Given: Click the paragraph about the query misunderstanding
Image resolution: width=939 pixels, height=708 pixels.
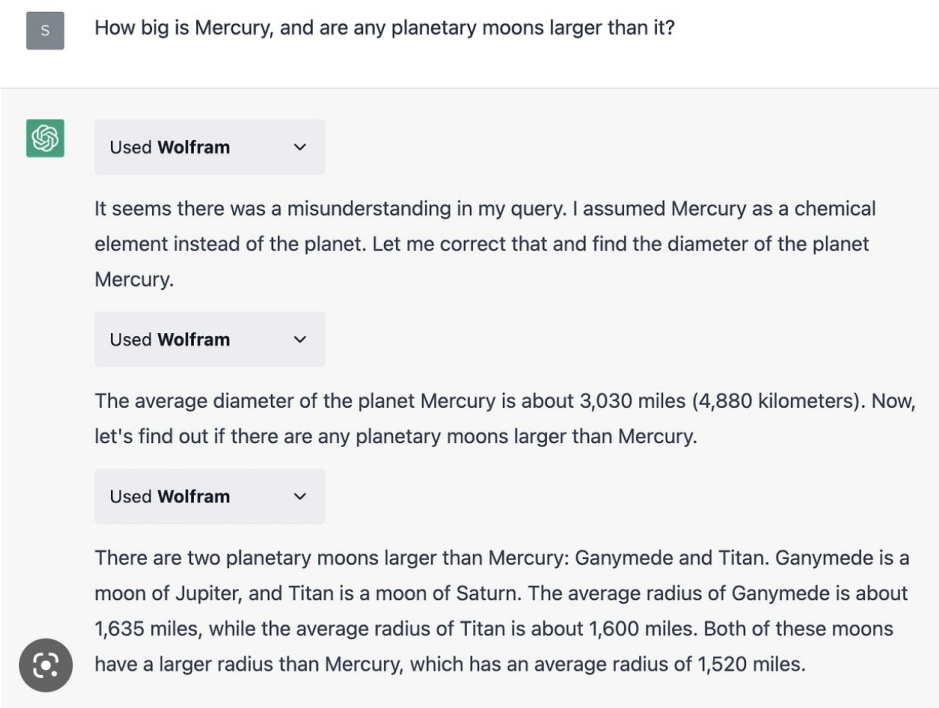Looking at the screenshot, I should (x=485, y=244).
